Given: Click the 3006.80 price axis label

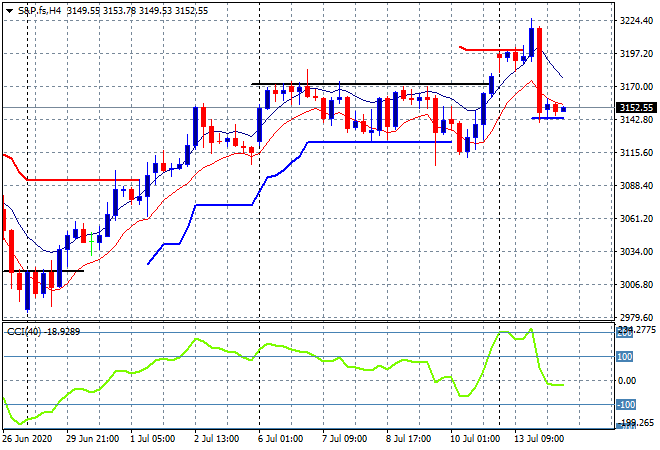Looking at the screenshot, I should [636, 285].
